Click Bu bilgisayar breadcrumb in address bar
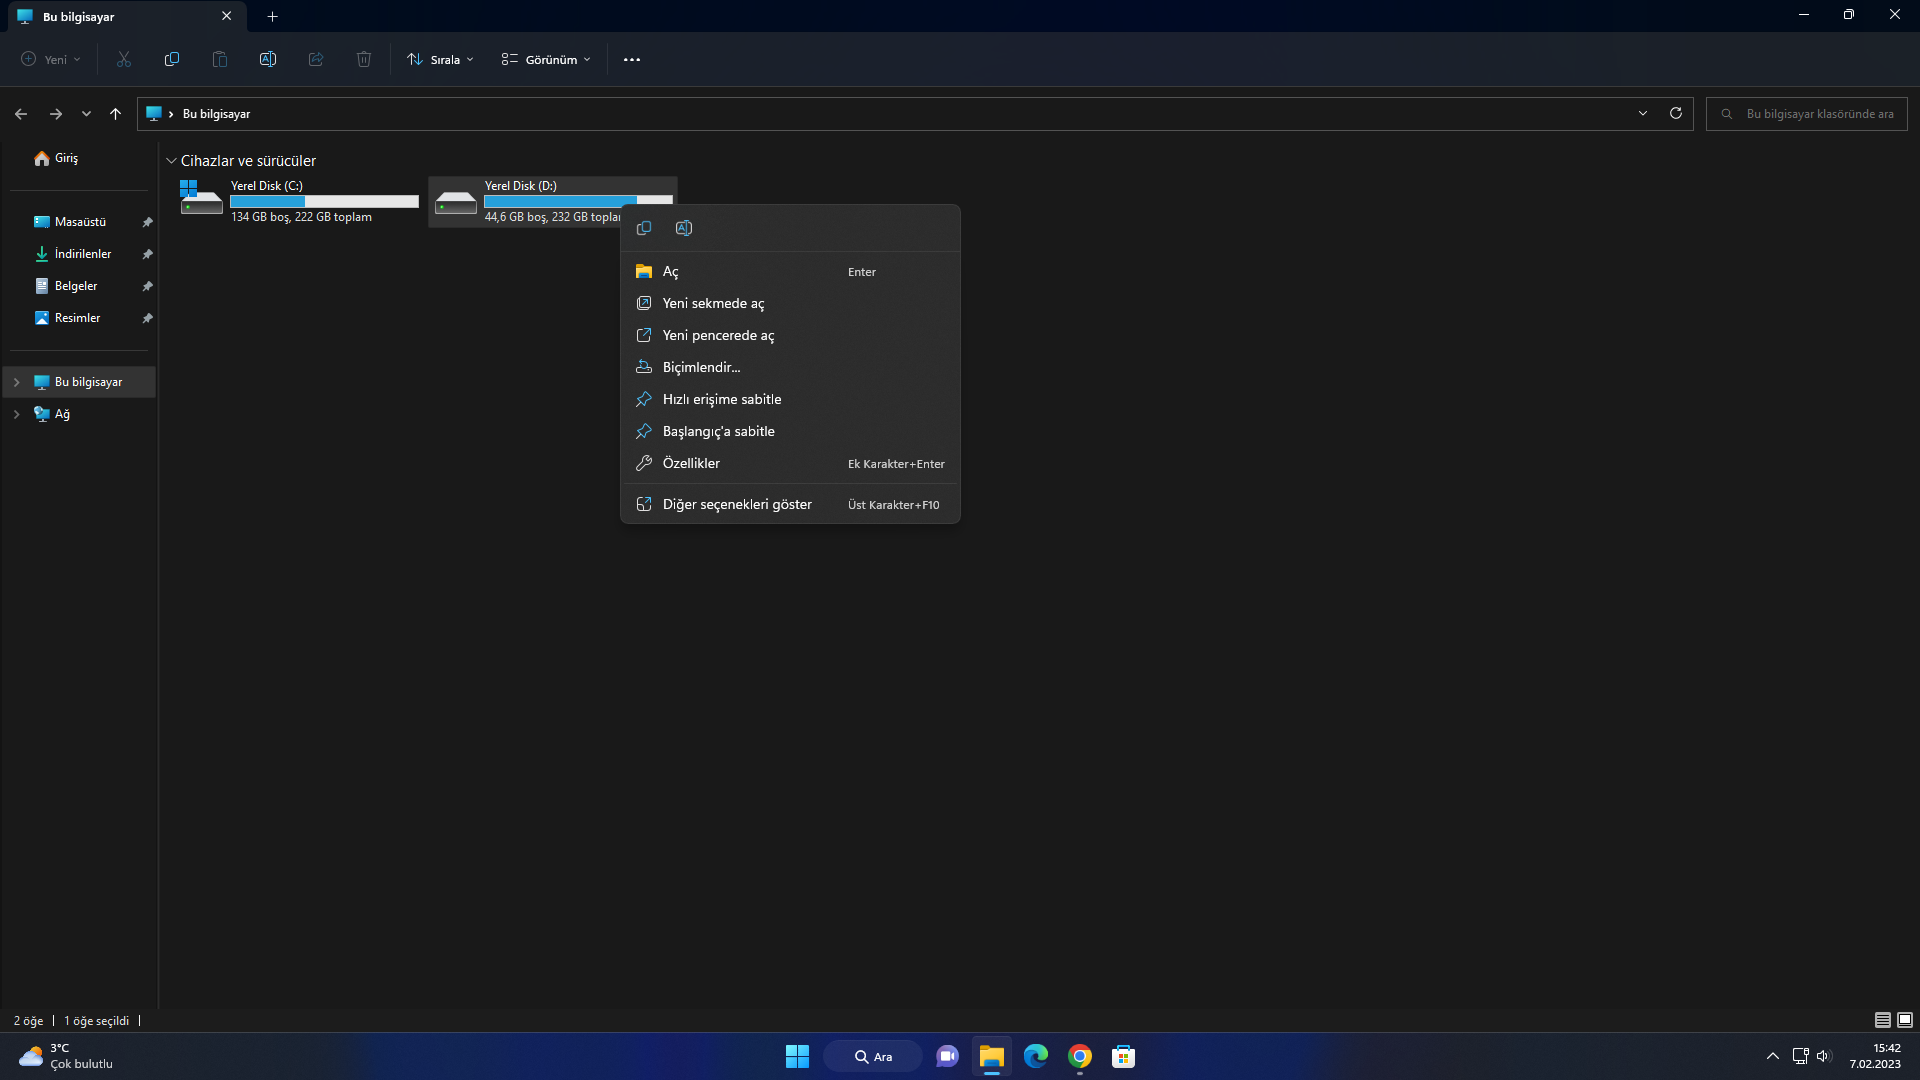 (x=216, y=114)
